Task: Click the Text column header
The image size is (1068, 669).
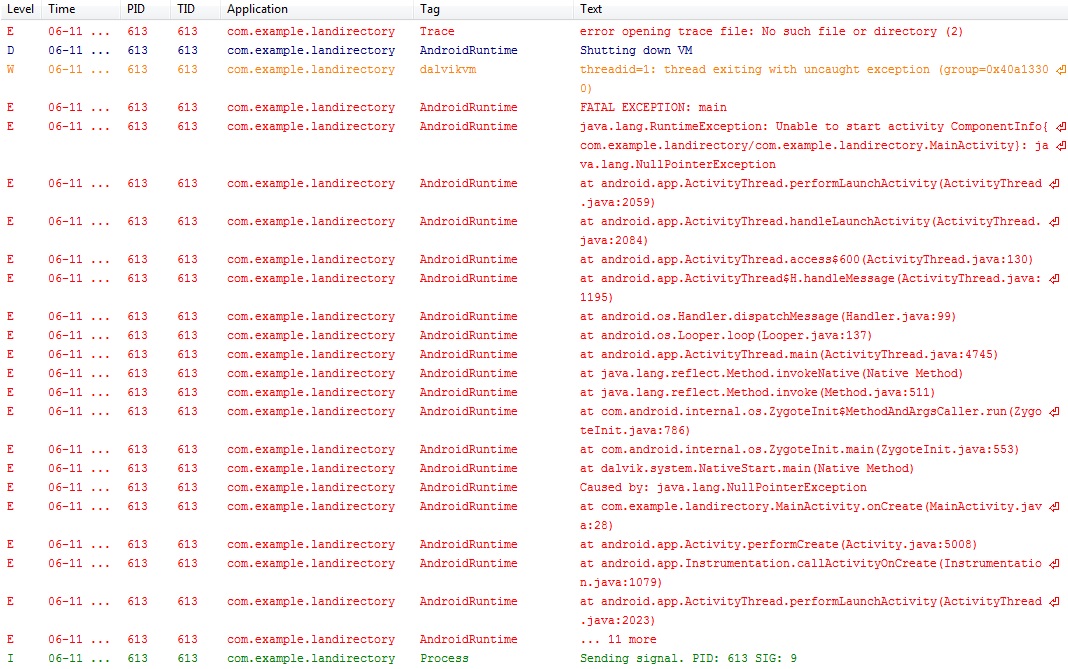Action: point(591,9)
